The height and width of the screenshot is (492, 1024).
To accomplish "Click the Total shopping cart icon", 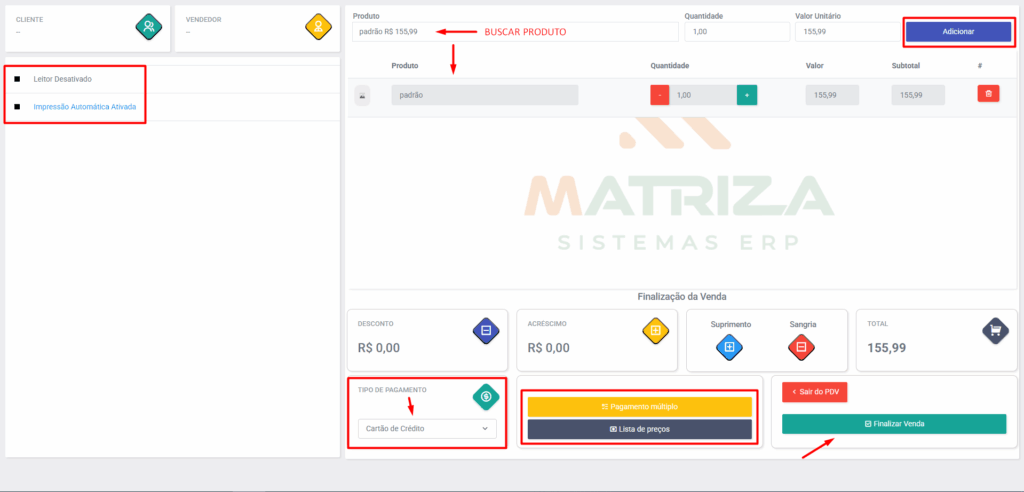I will [x=995, y=331].
